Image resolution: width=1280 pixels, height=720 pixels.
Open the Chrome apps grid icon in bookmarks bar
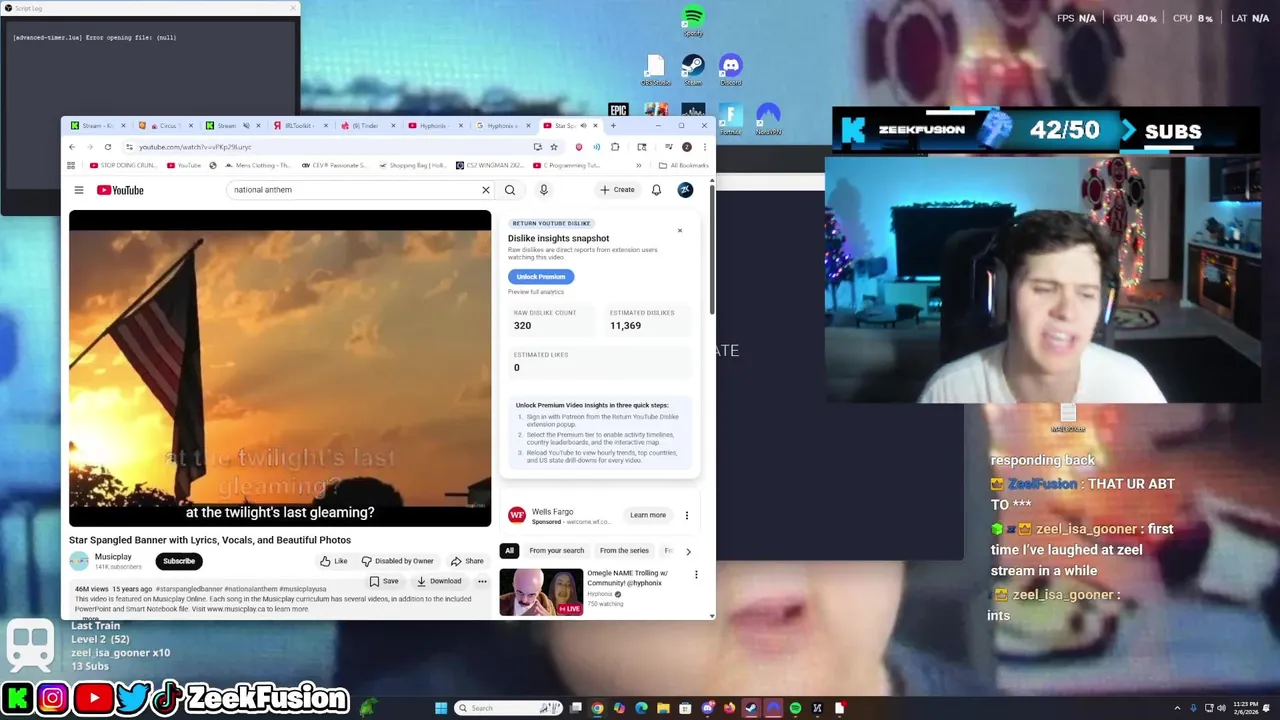(x=73, y=166)
